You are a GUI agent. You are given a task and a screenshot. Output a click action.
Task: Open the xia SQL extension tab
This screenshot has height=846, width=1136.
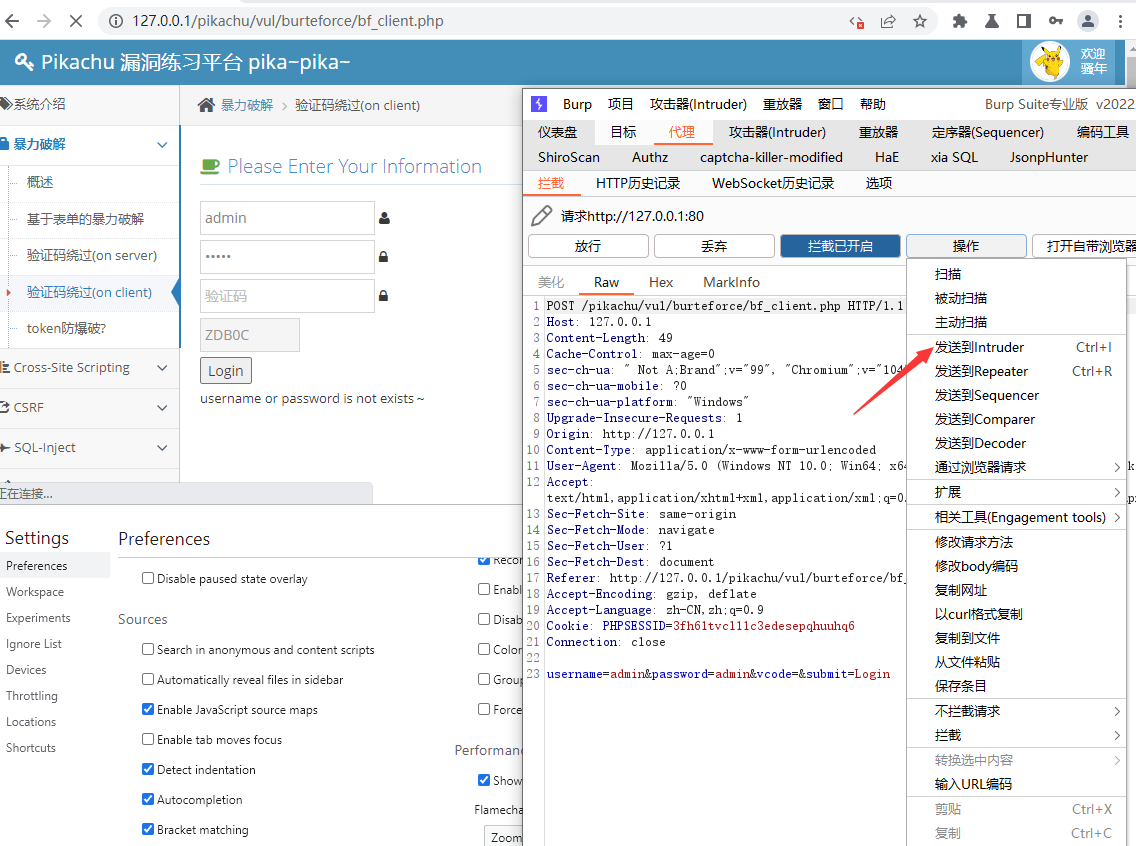954,157
